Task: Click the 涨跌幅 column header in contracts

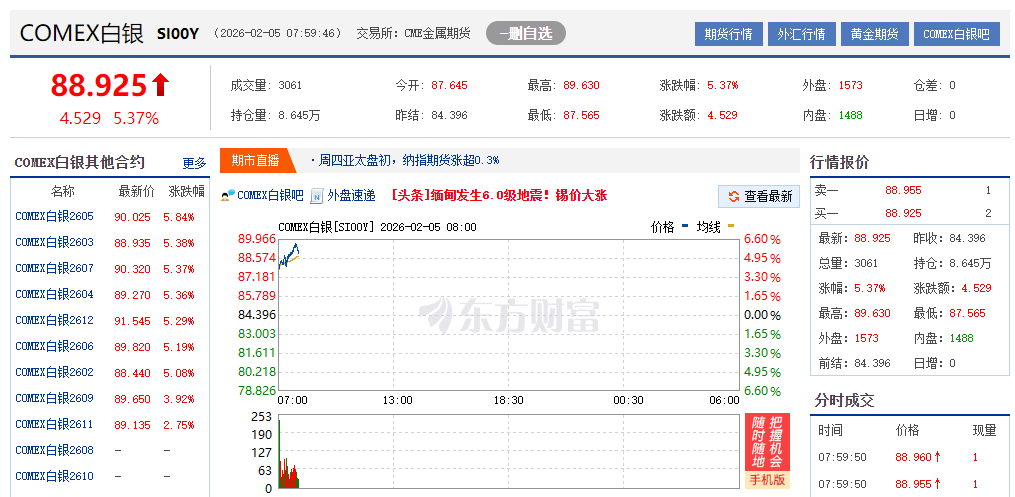Action: [x=186, y=191]
